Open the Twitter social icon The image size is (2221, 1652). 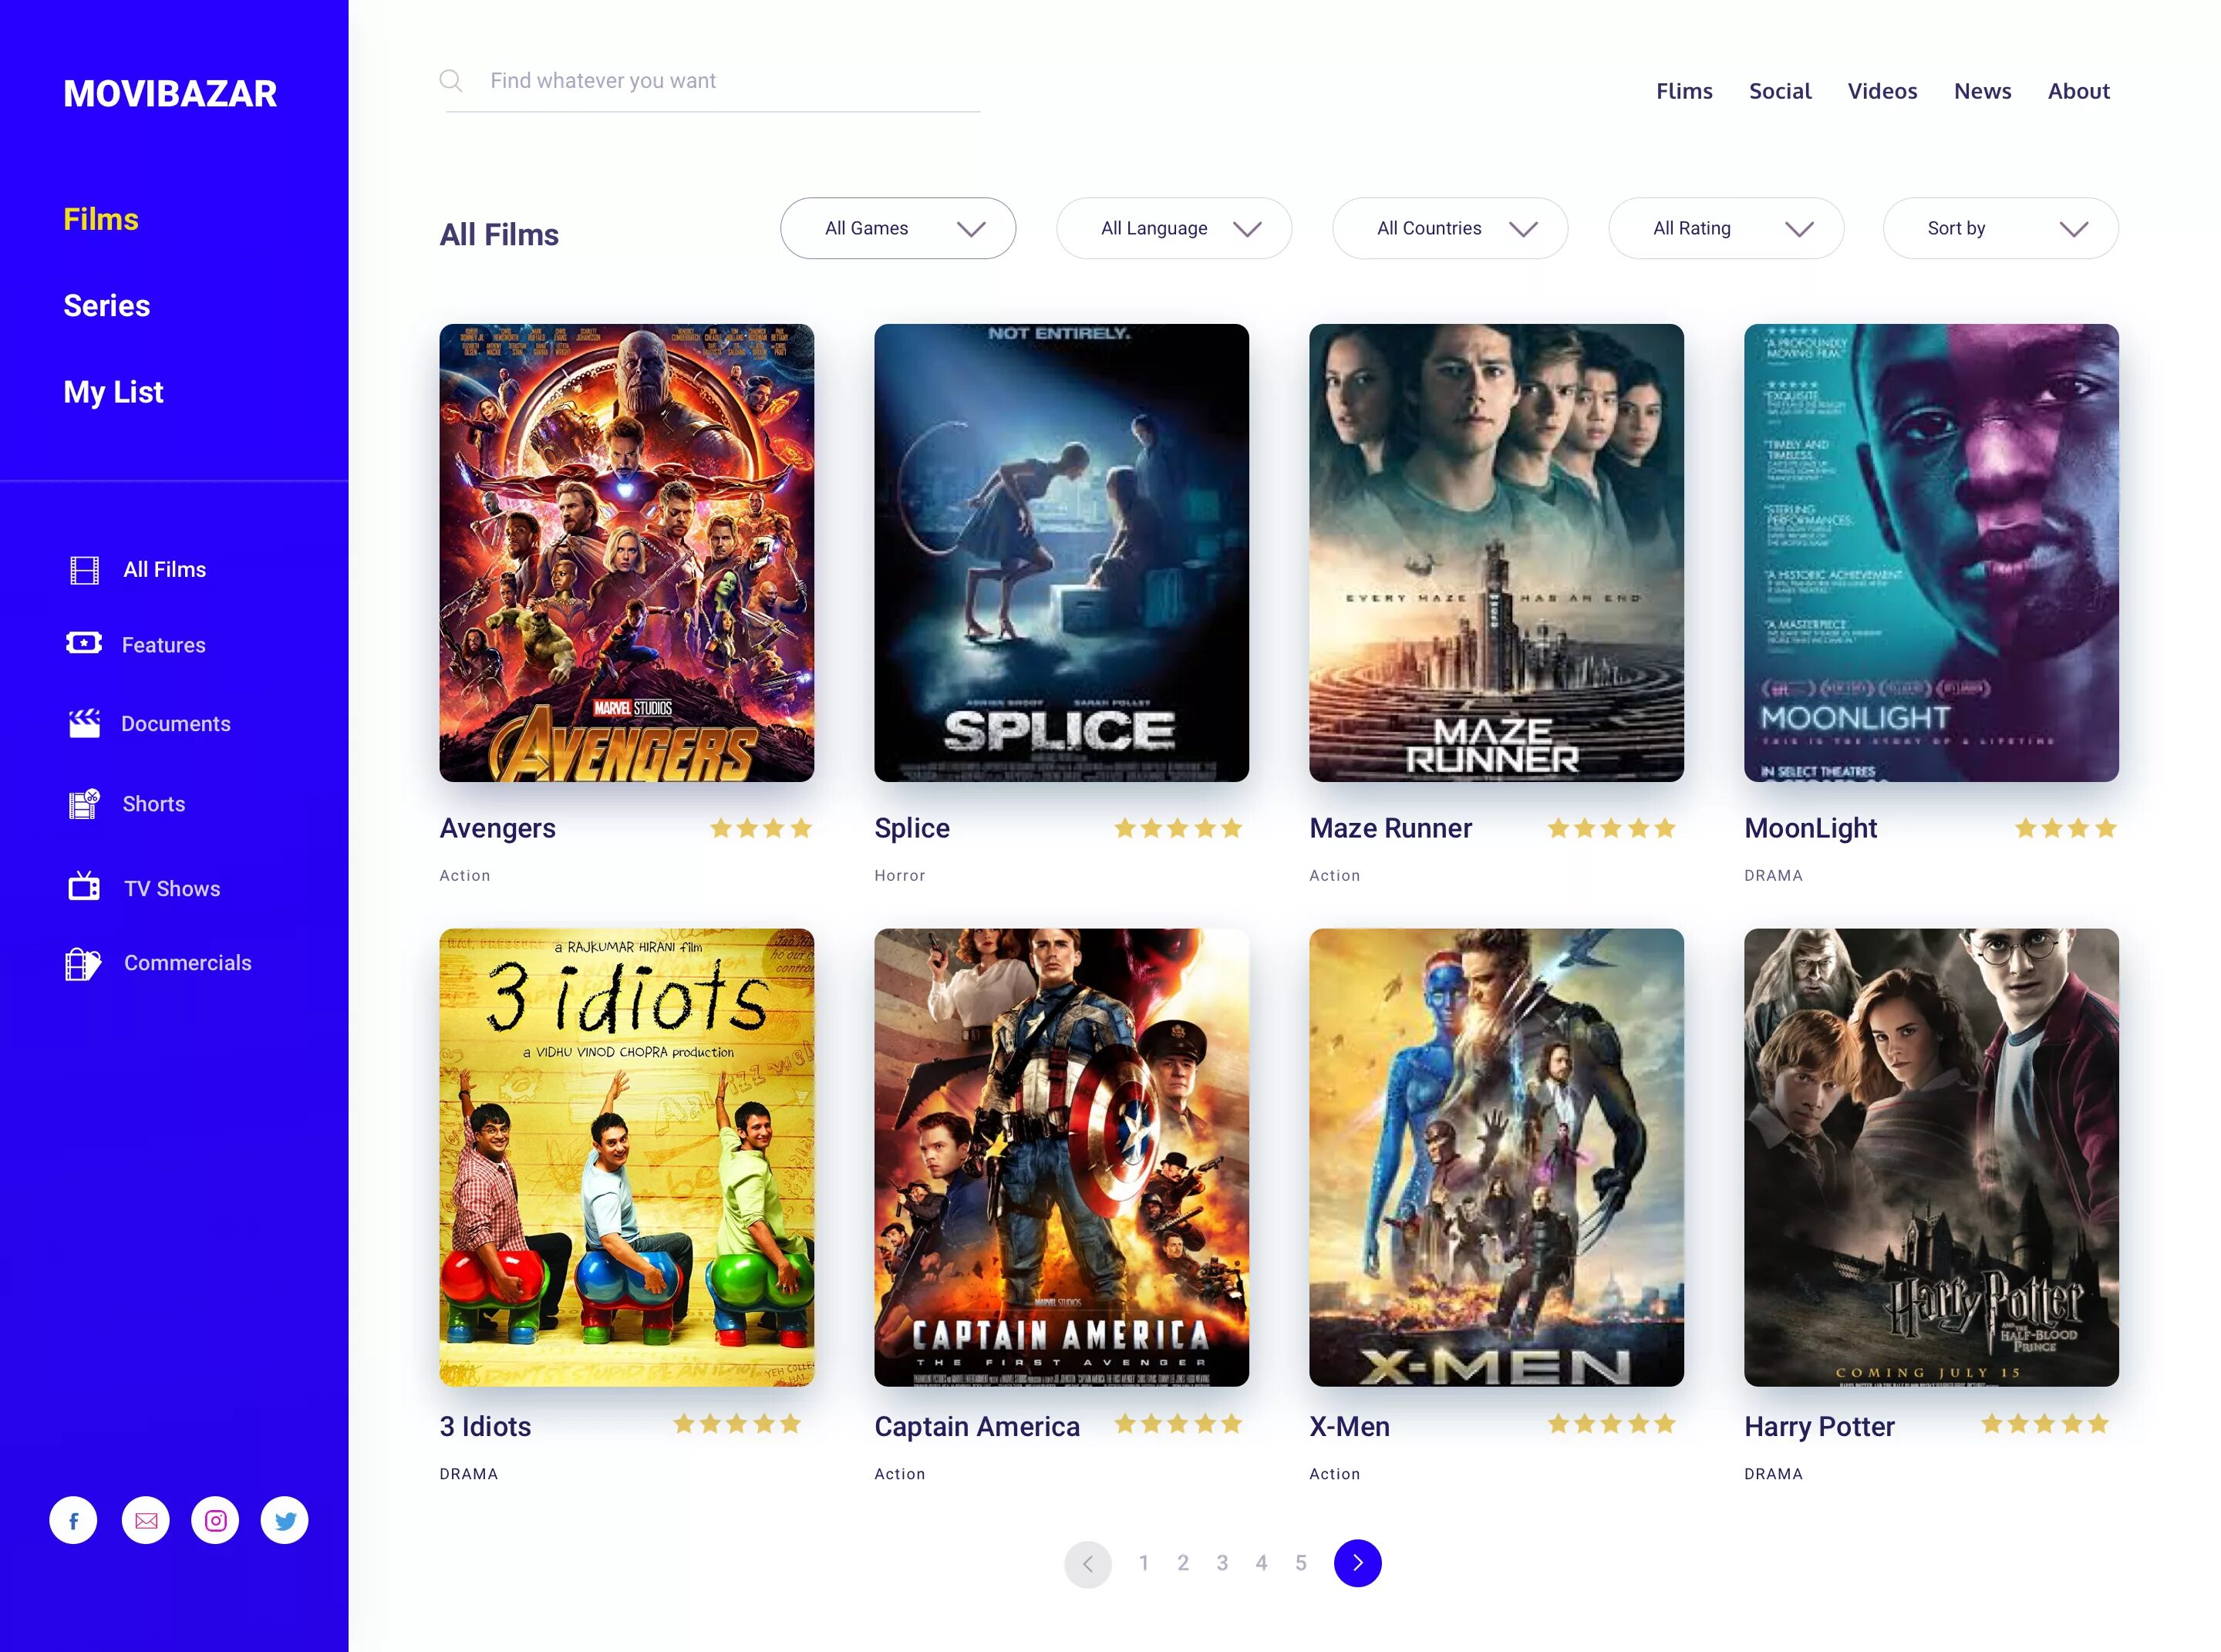285,1520
